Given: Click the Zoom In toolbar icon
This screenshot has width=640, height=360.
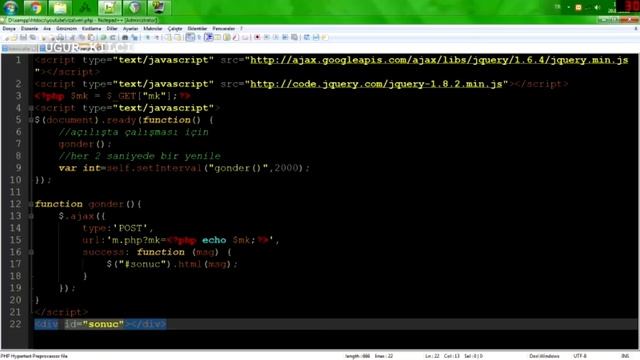Looking at the screenshot, I should coord(147,38).
